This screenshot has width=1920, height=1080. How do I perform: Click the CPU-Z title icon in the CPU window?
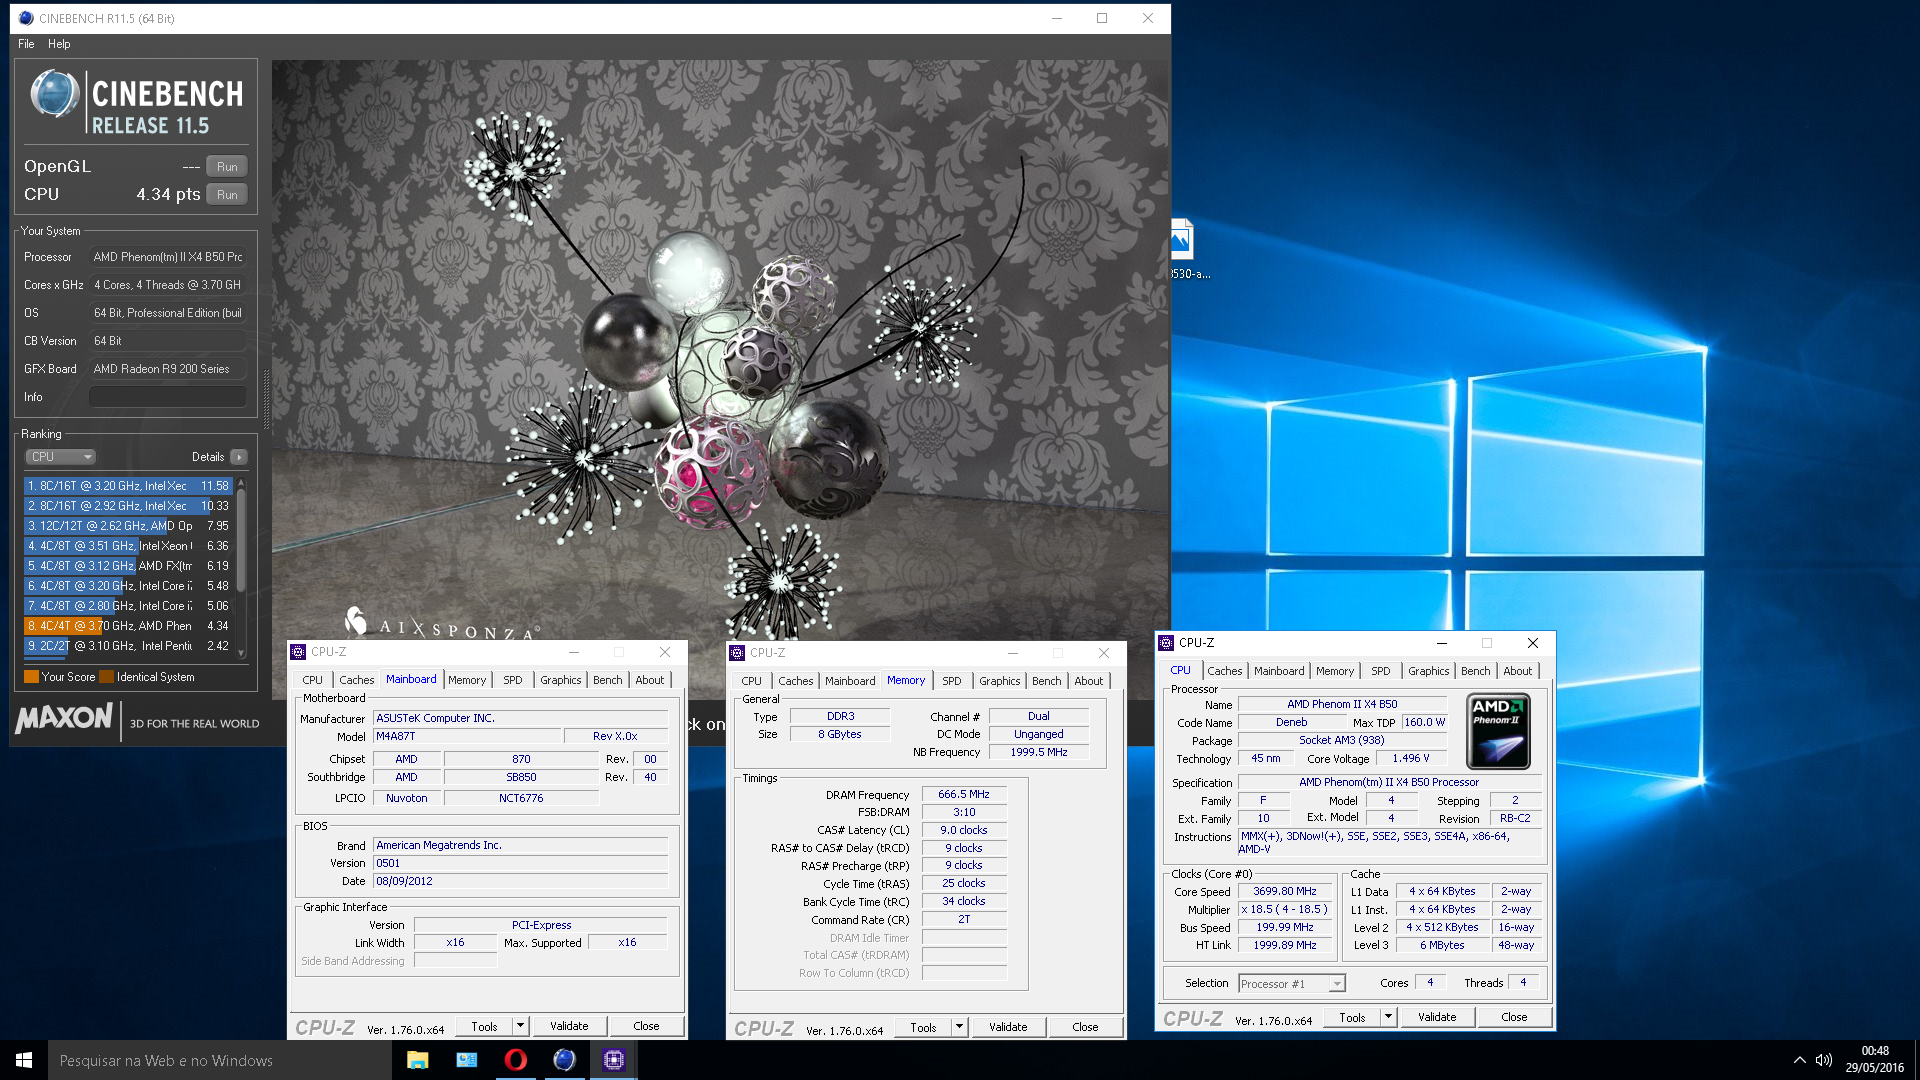click(1166, 643)
